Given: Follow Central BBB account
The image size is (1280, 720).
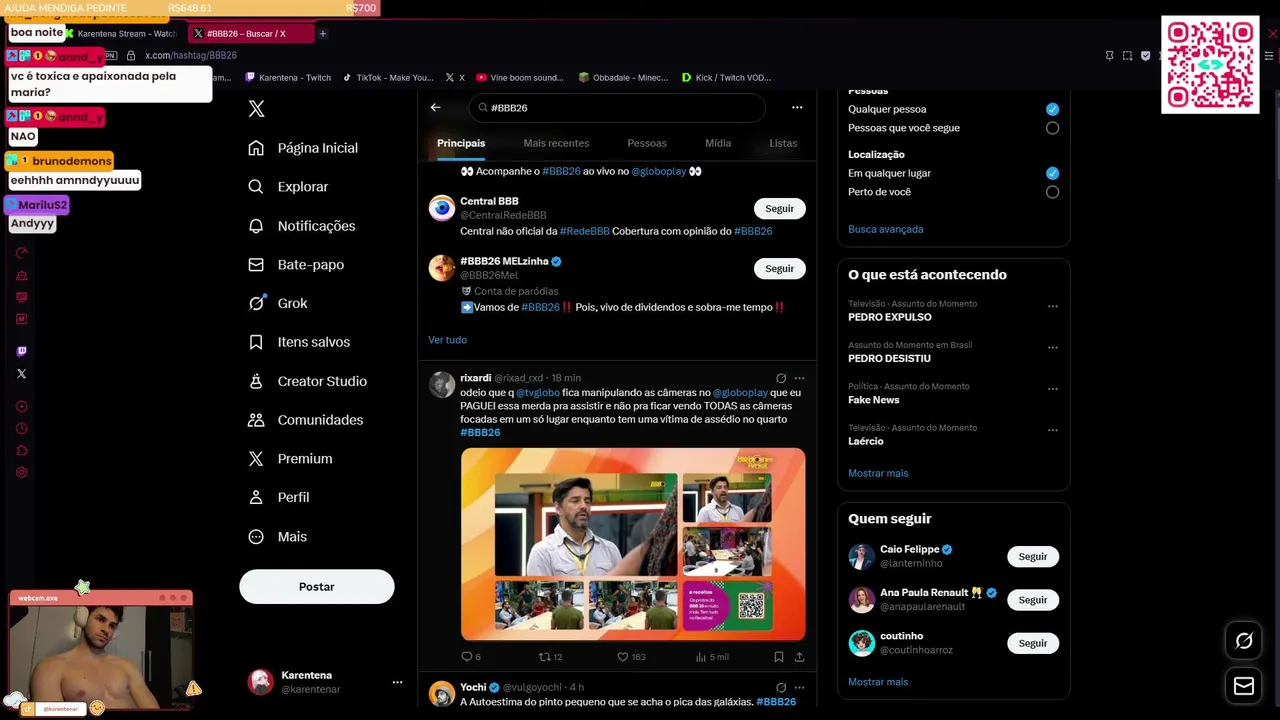Looking at the screenshot, I should [779, 209].
